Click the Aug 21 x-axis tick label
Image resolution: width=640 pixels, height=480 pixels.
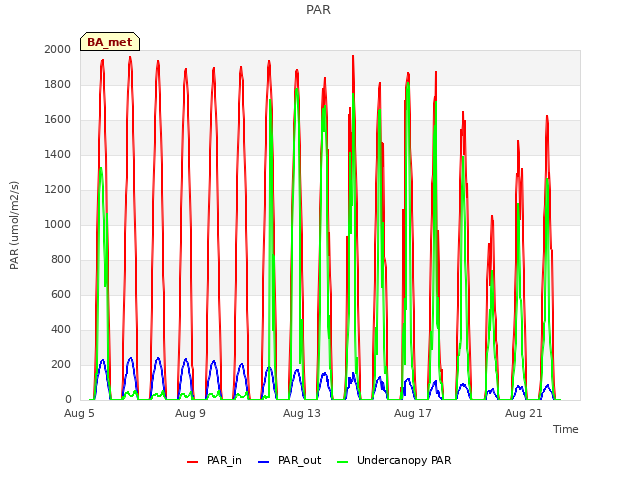click(524, 413)
